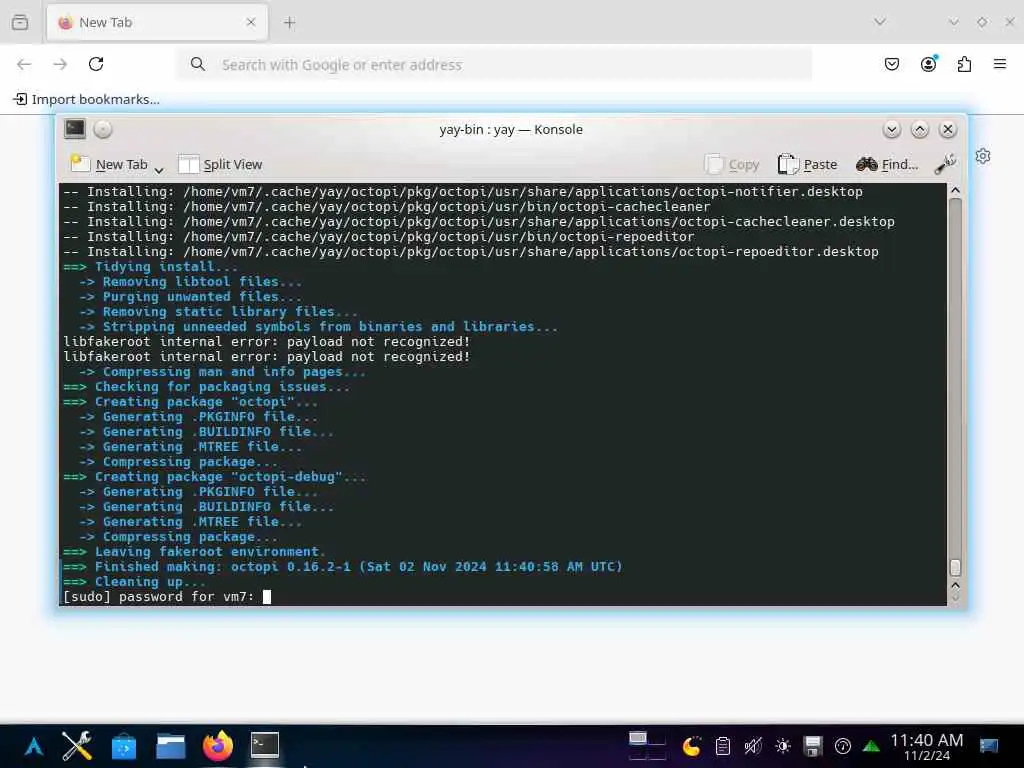Click the Firefox address search field
Viewport: 1024px width, 768px height.
494,64
